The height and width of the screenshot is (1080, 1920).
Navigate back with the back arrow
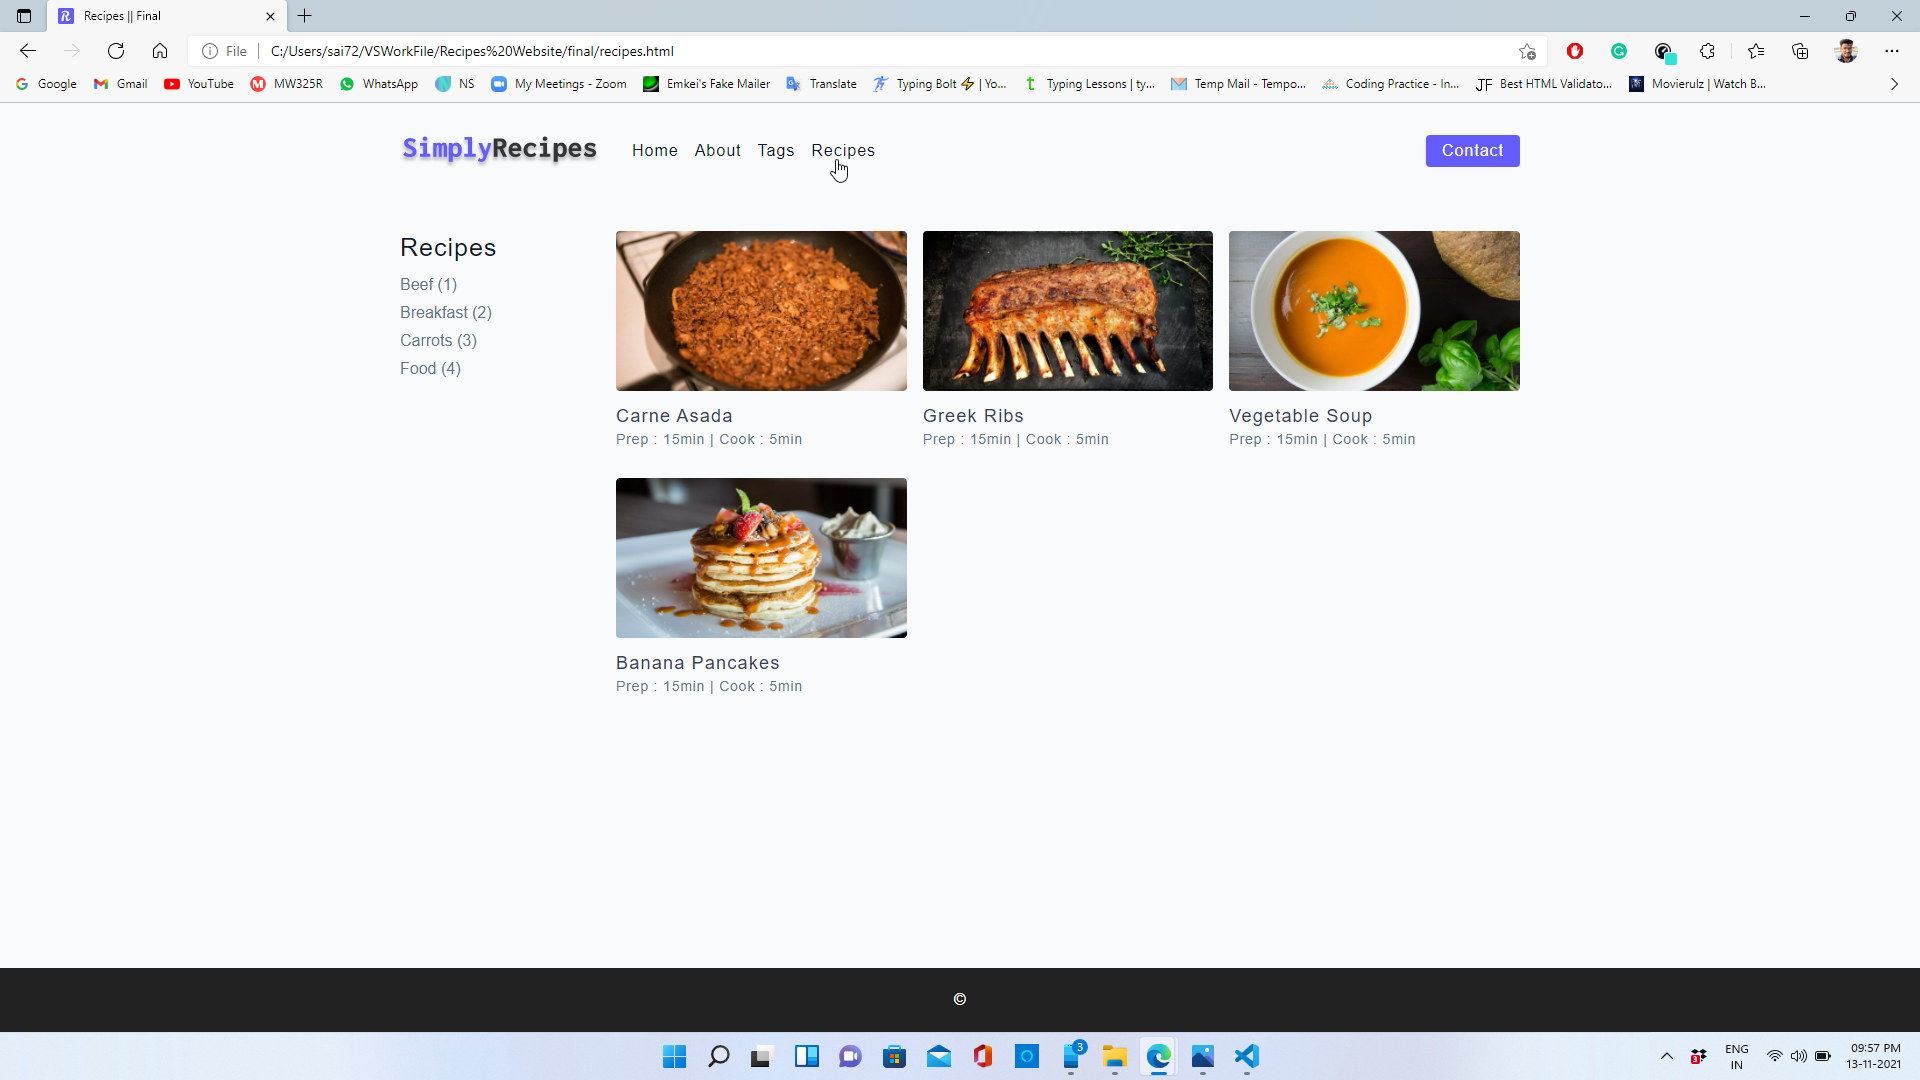coord(27,51)
